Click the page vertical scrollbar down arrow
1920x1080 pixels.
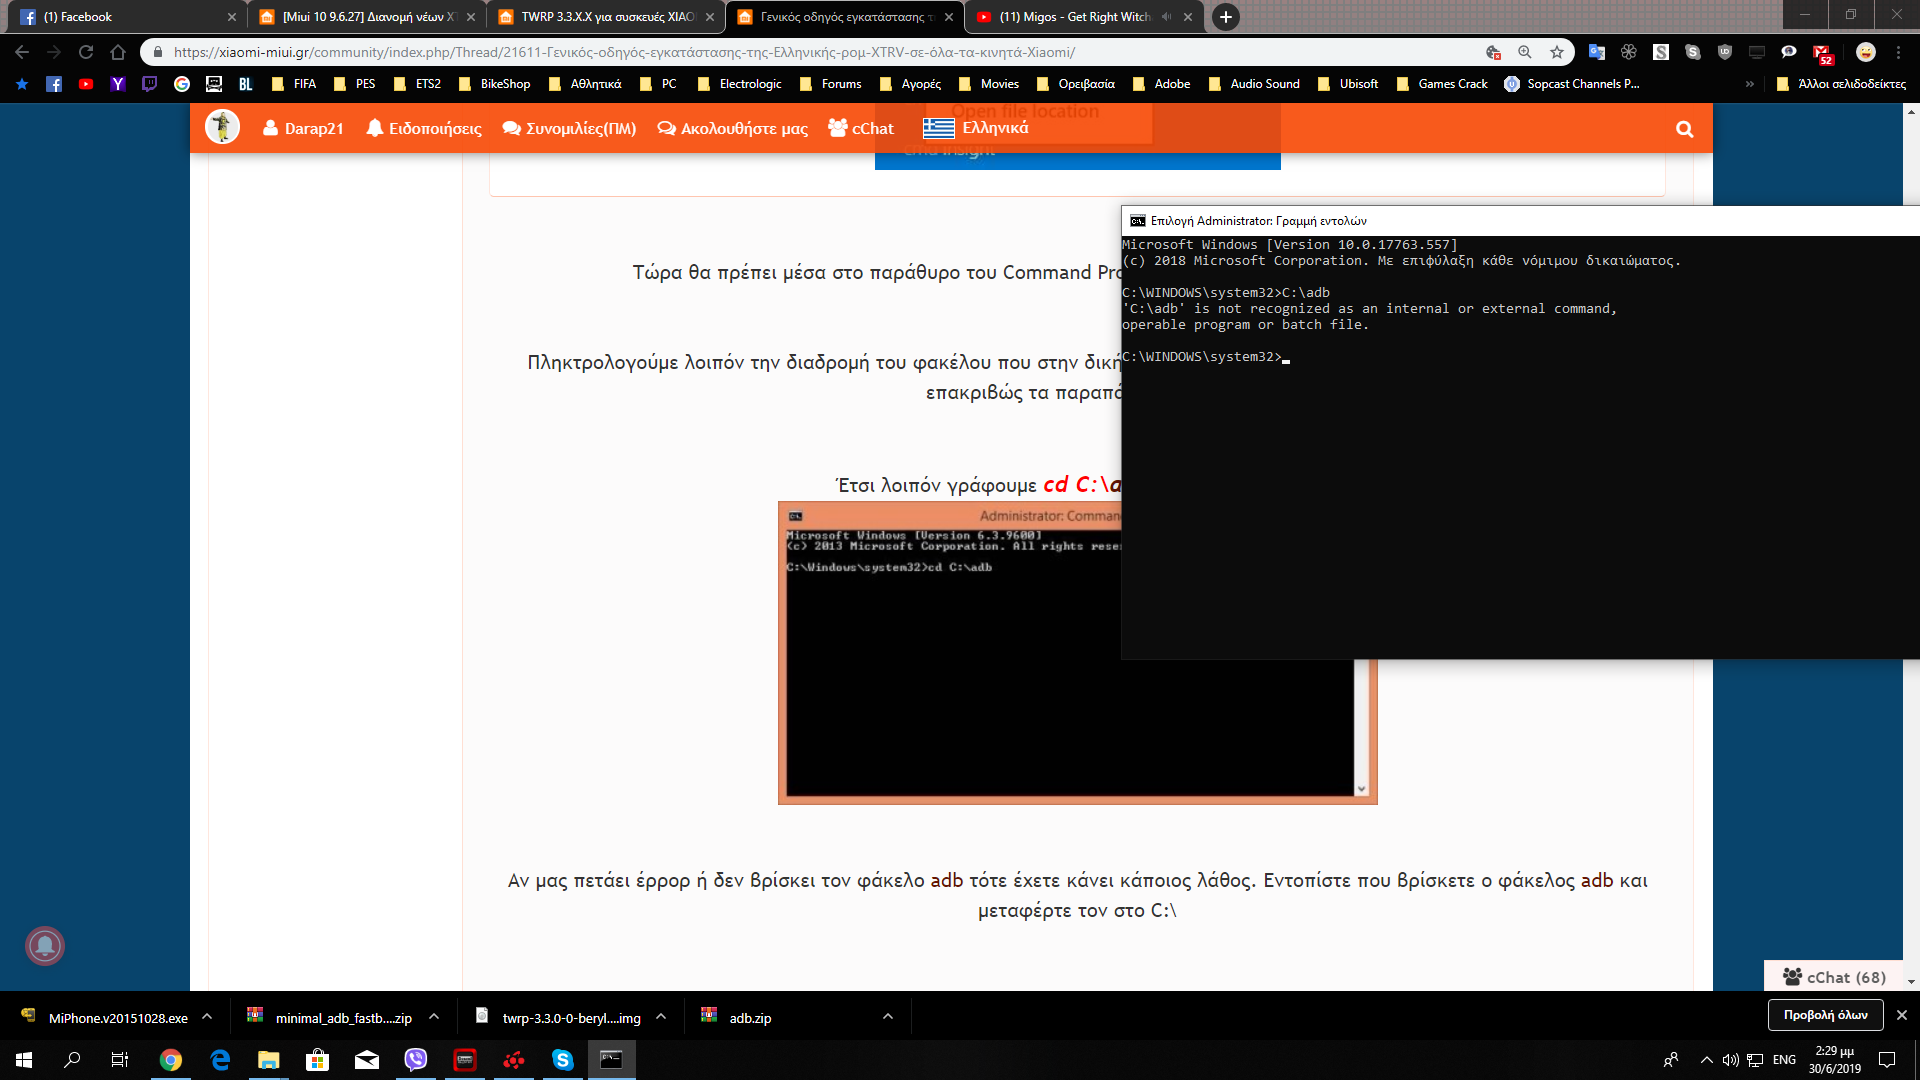[x=1911, y=982]
